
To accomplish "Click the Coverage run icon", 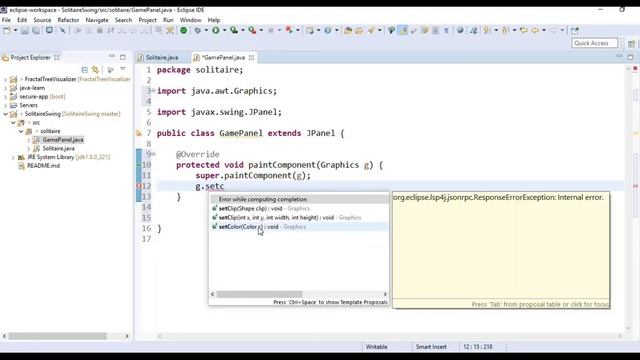I will click(x=234, y=30).
